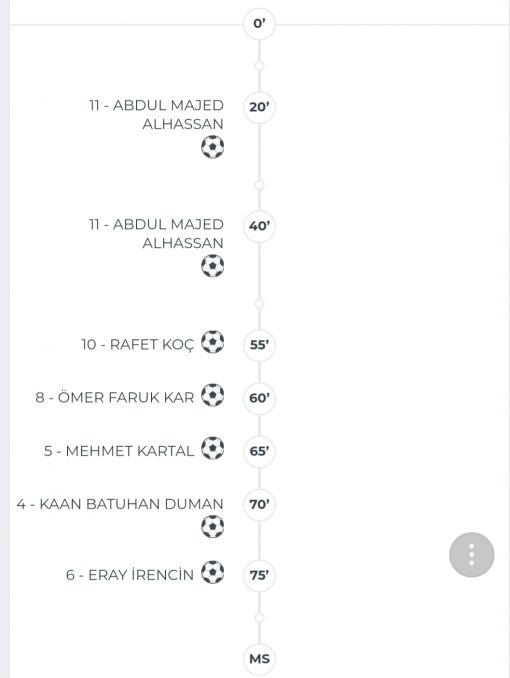This screenshot has height=678, width=510.
Task: Select the 40' timeline marker
Action: click(259, 226)
